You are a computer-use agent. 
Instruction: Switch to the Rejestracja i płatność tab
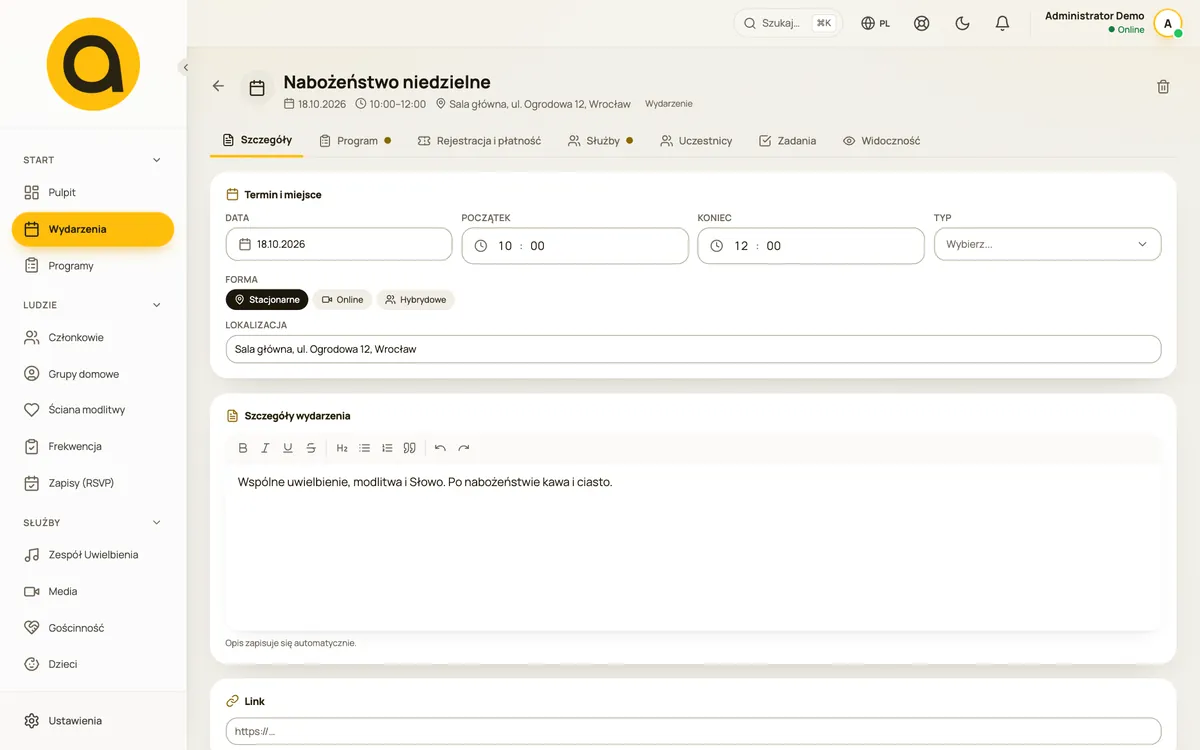479,141
